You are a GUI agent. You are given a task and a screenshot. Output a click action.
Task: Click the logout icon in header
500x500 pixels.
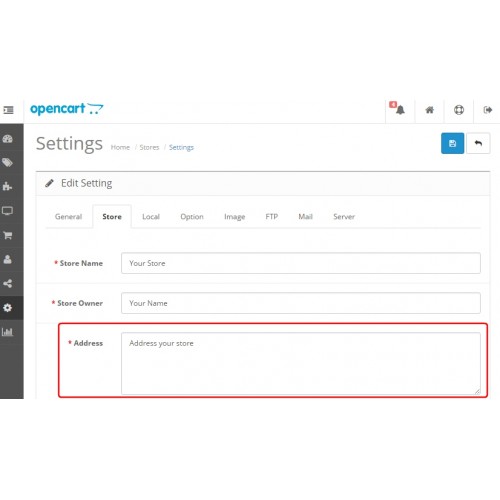click(x=488, y=110)
